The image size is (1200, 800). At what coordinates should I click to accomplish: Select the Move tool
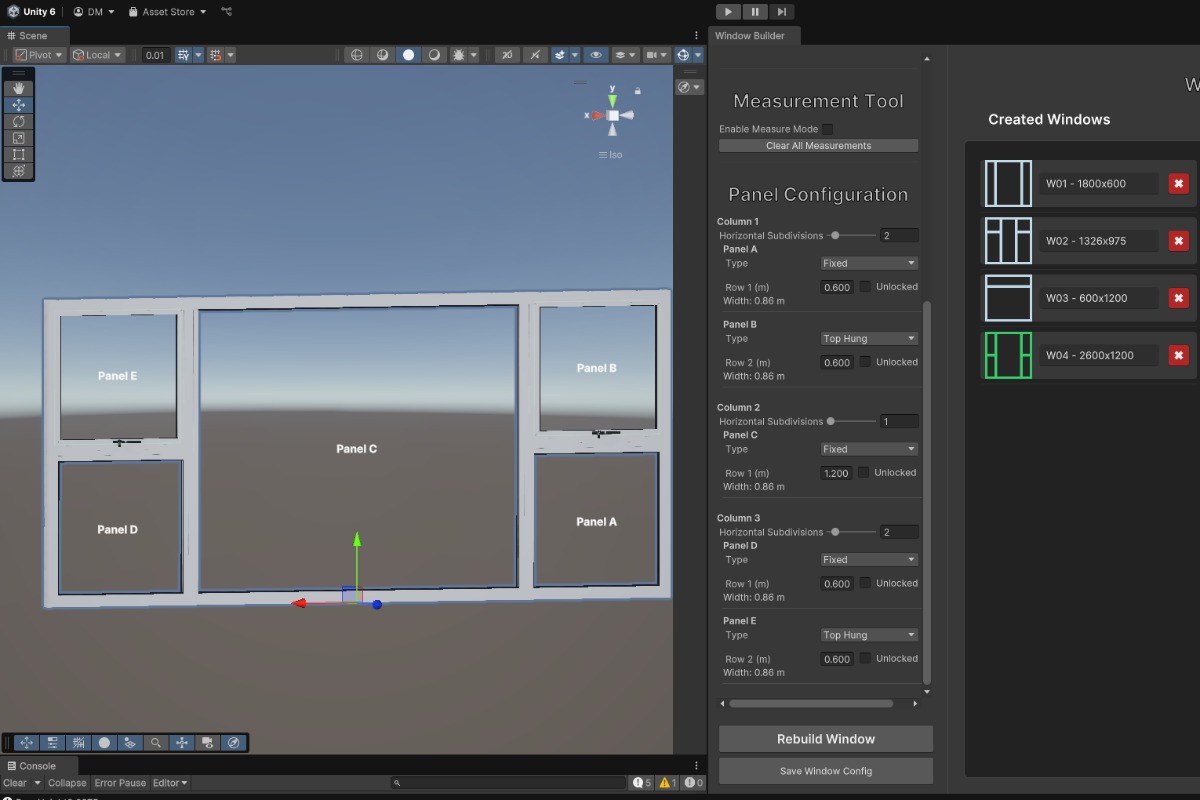pyautogui.click(x=19, y=105)
